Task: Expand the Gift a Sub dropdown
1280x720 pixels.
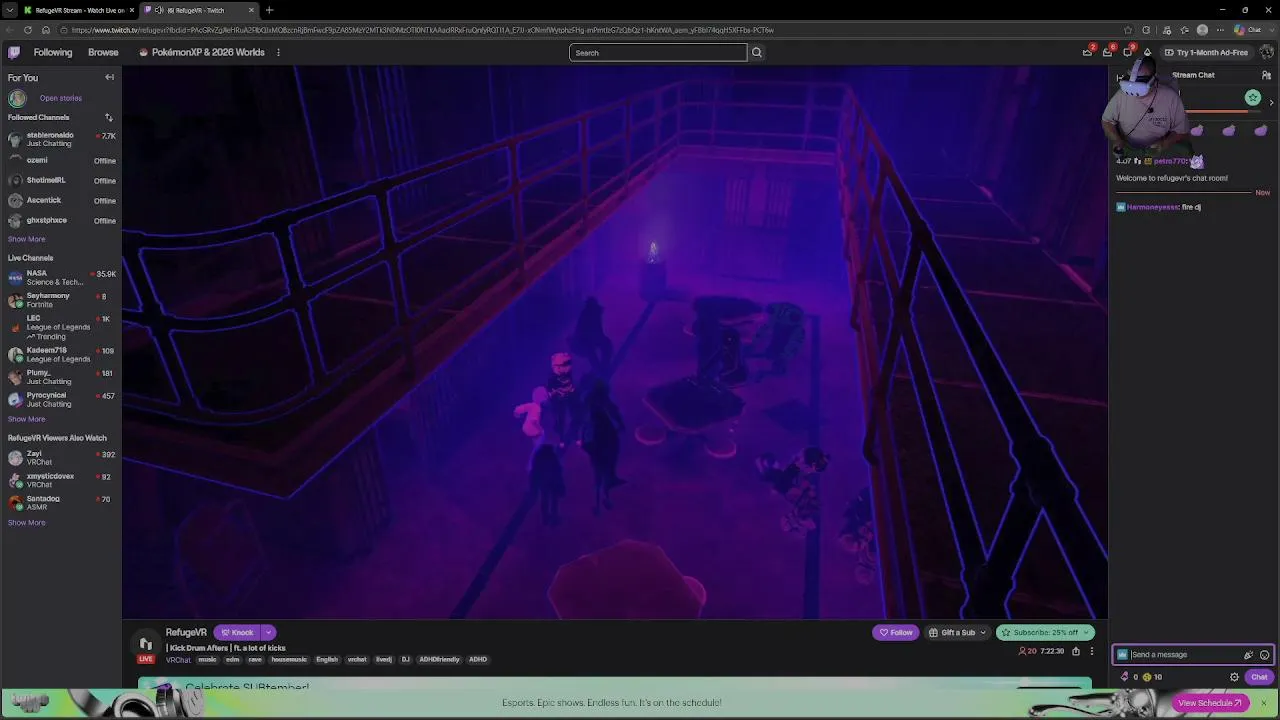Action: [983, 633]
